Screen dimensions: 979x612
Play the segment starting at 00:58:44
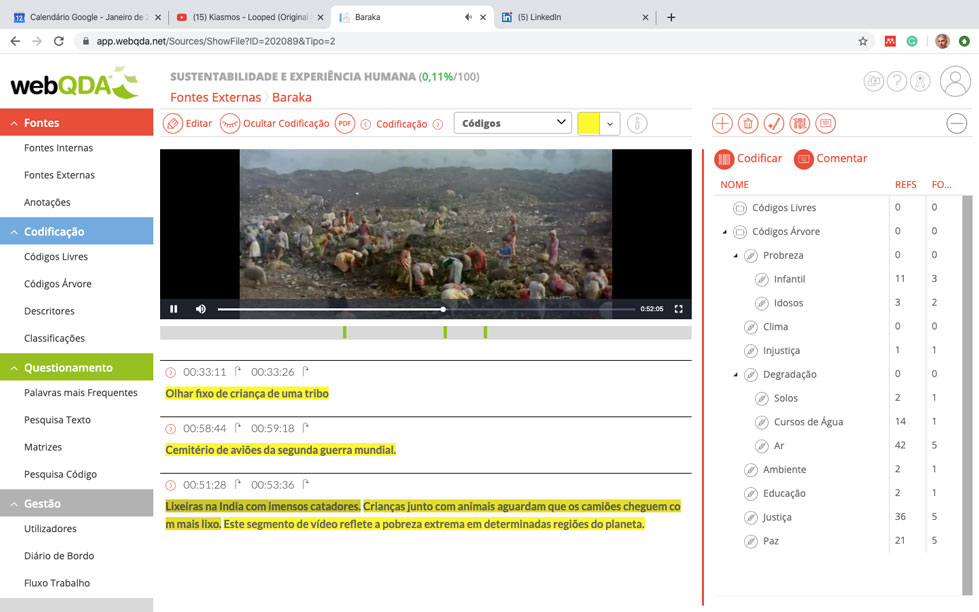pos(170,429)
